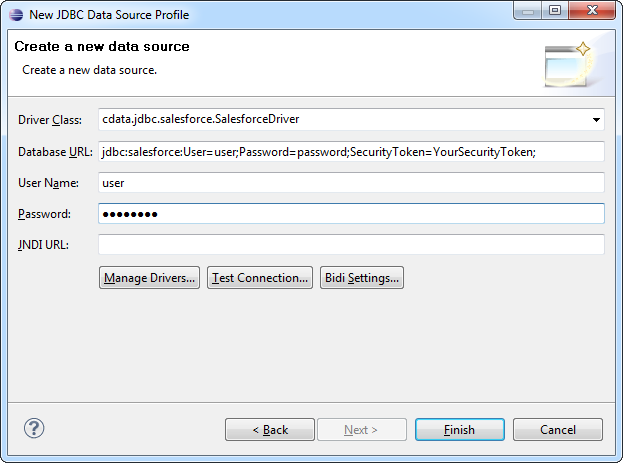The width and height of the screenshot is (623, 463).
Task: Minimize the New JDBC Data Source Profile dialog
Action: coord(527,13)
